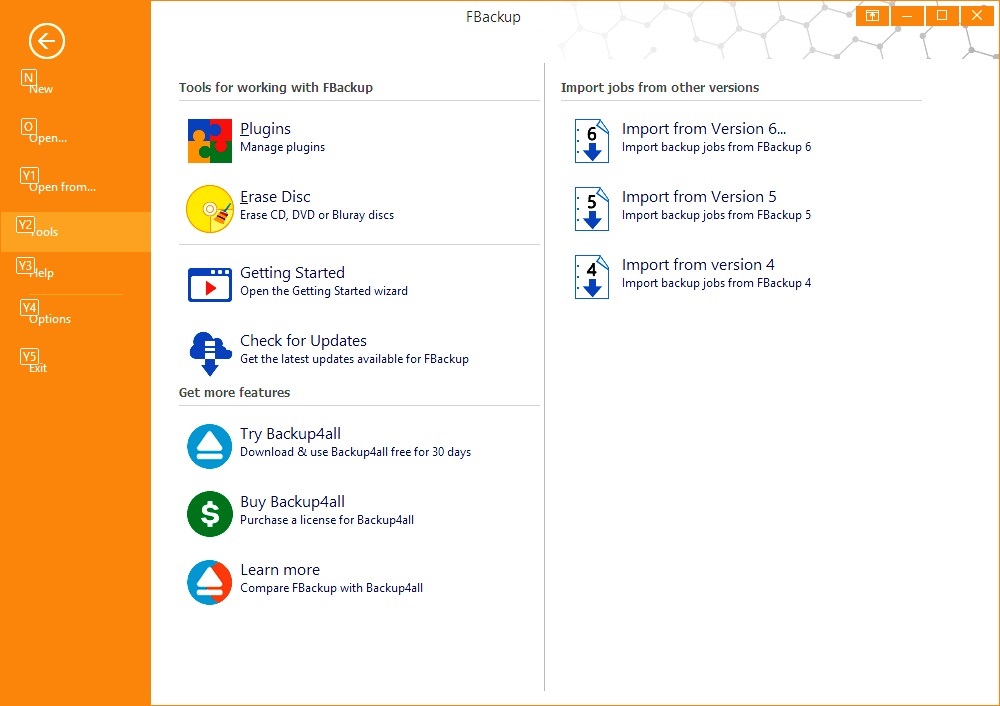Click 'Erase CD, DVD or Bluray discs' text
The width and height of the screenshot is (1000, 706).
tap(317, 216)
